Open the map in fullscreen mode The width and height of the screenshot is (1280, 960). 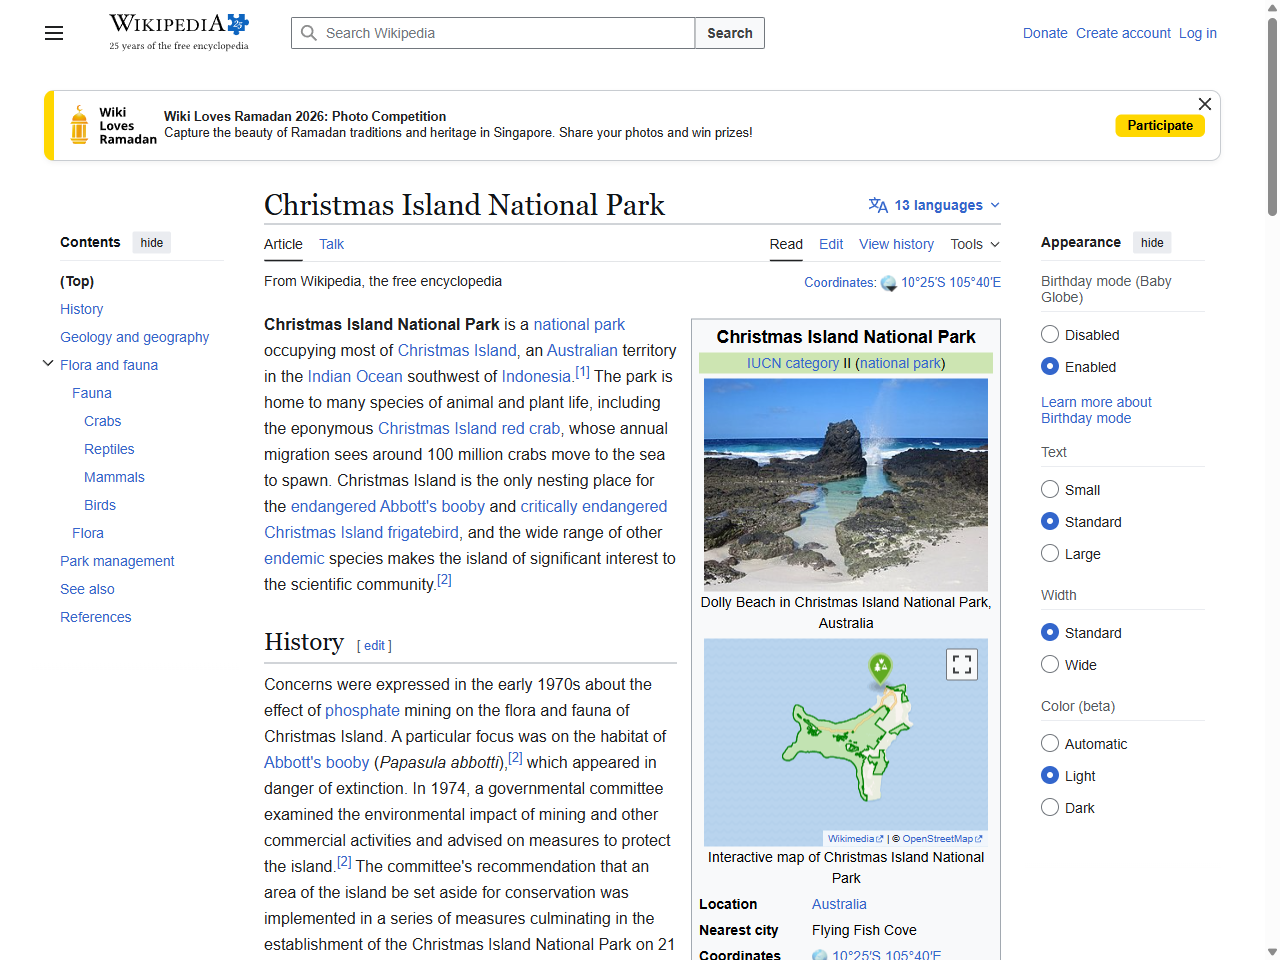click(x=961, y=663)
